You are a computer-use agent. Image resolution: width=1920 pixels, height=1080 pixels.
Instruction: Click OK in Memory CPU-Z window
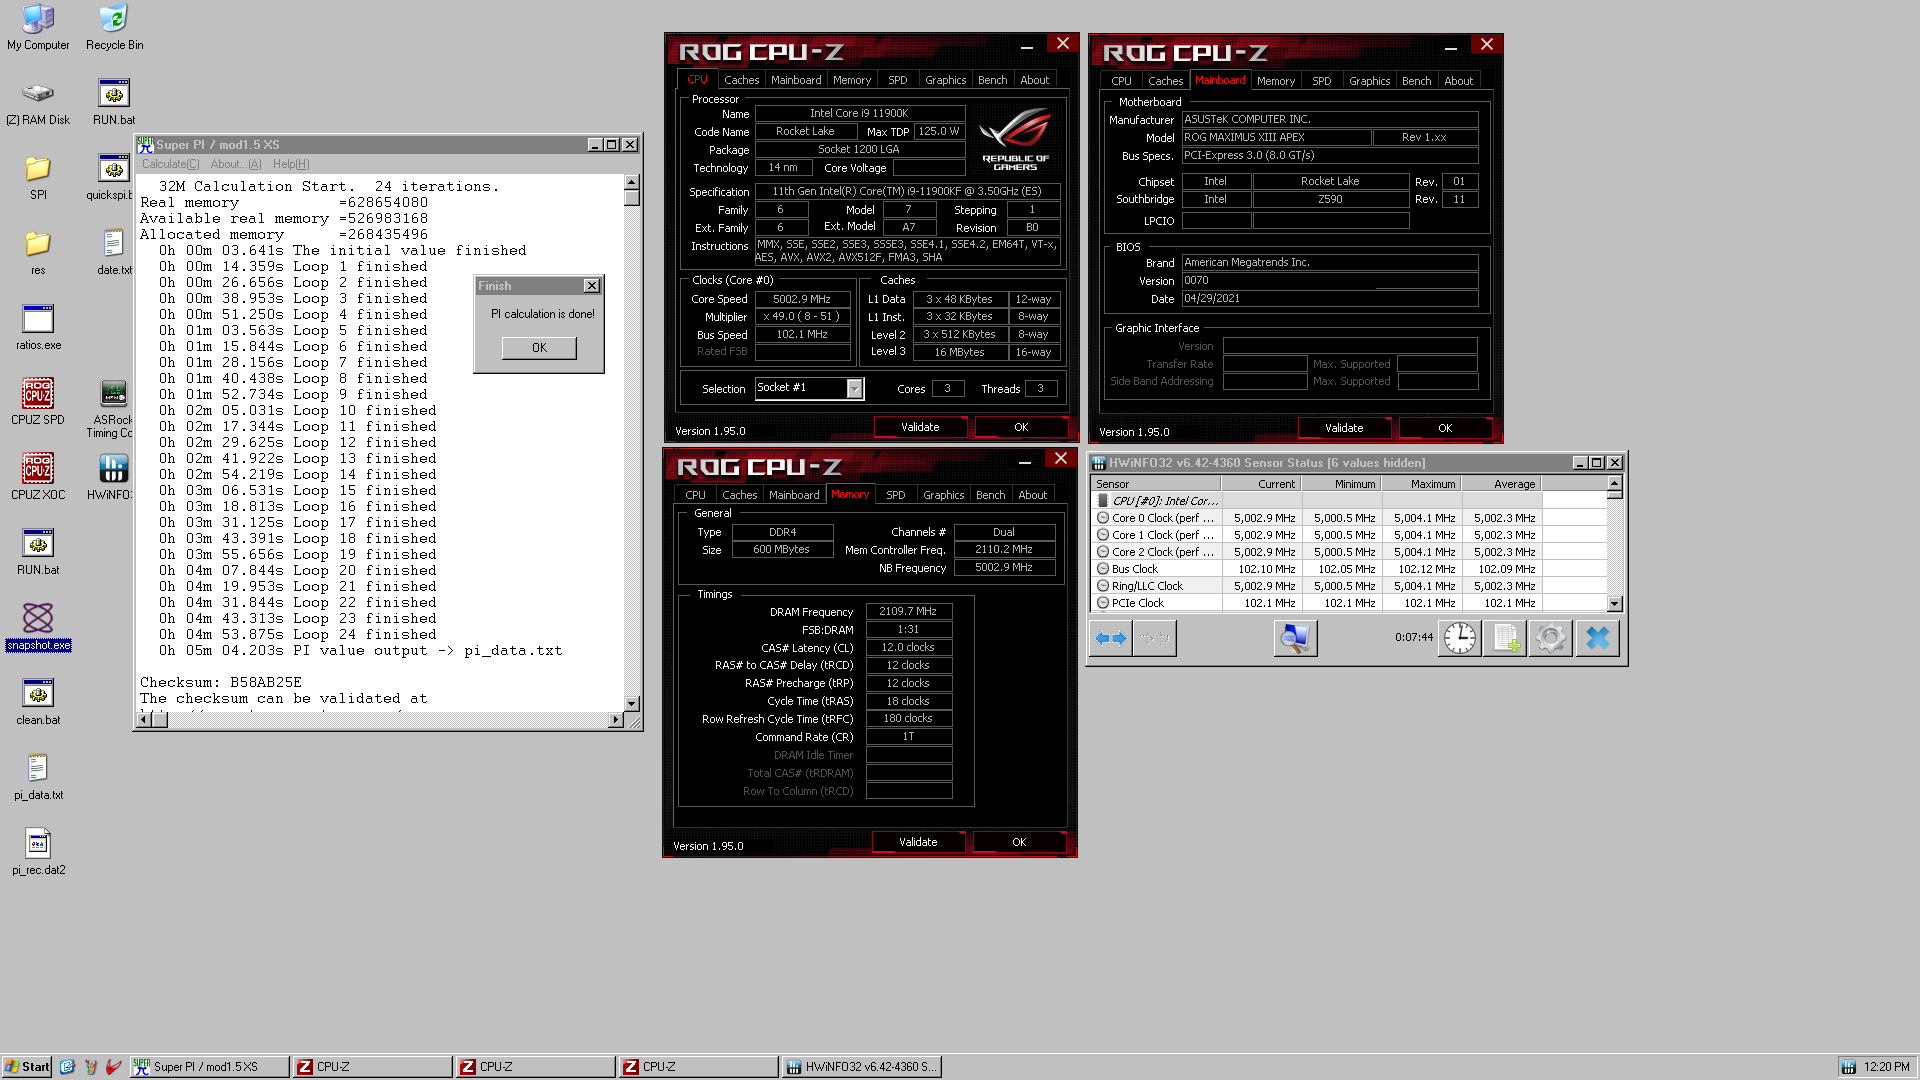pos(1019,842)
